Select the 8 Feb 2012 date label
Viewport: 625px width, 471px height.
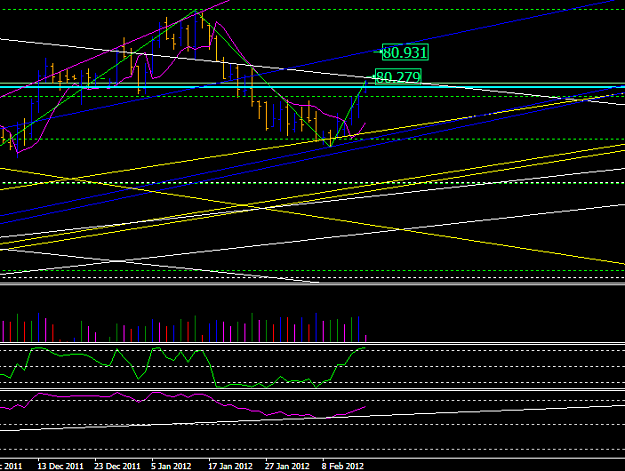coord(343,466)
